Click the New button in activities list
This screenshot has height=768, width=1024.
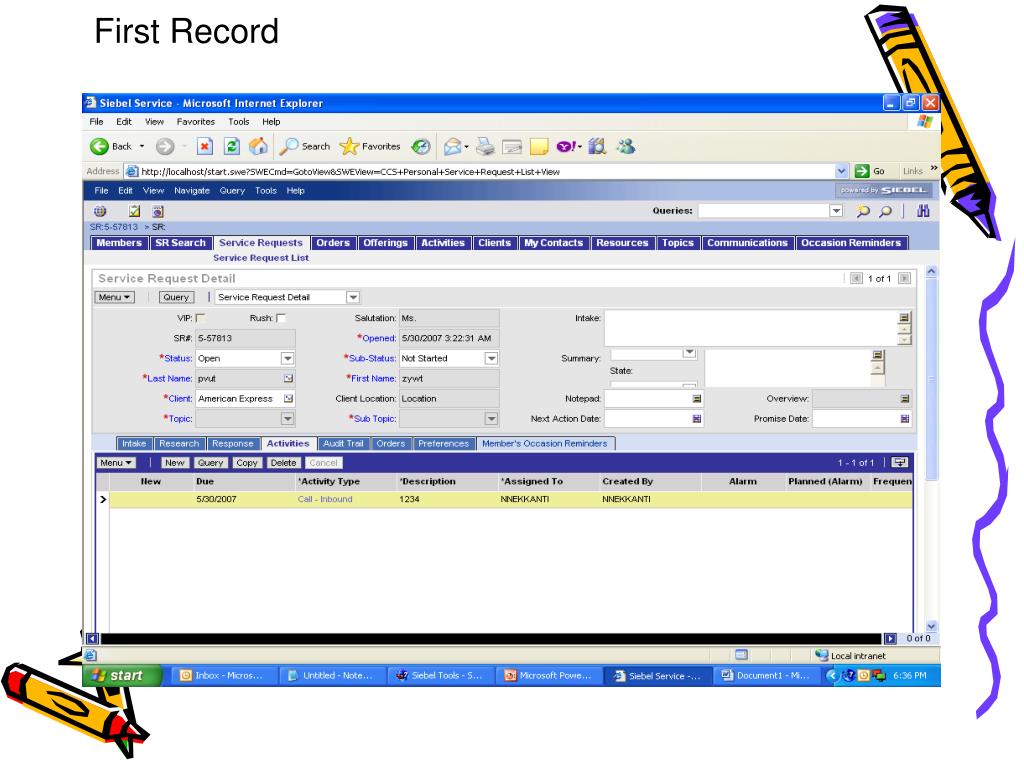174,462
